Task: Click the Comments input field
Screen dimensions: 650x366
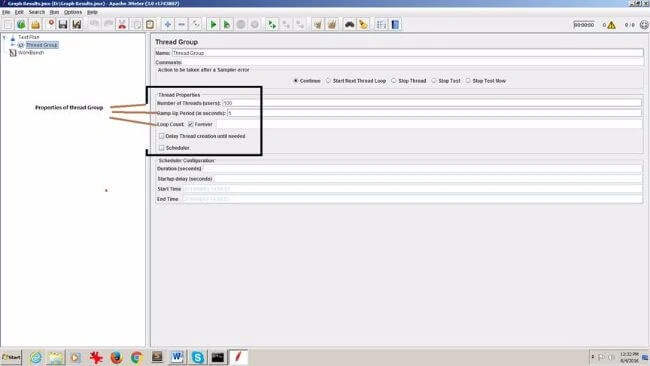Action: (412, 62)
